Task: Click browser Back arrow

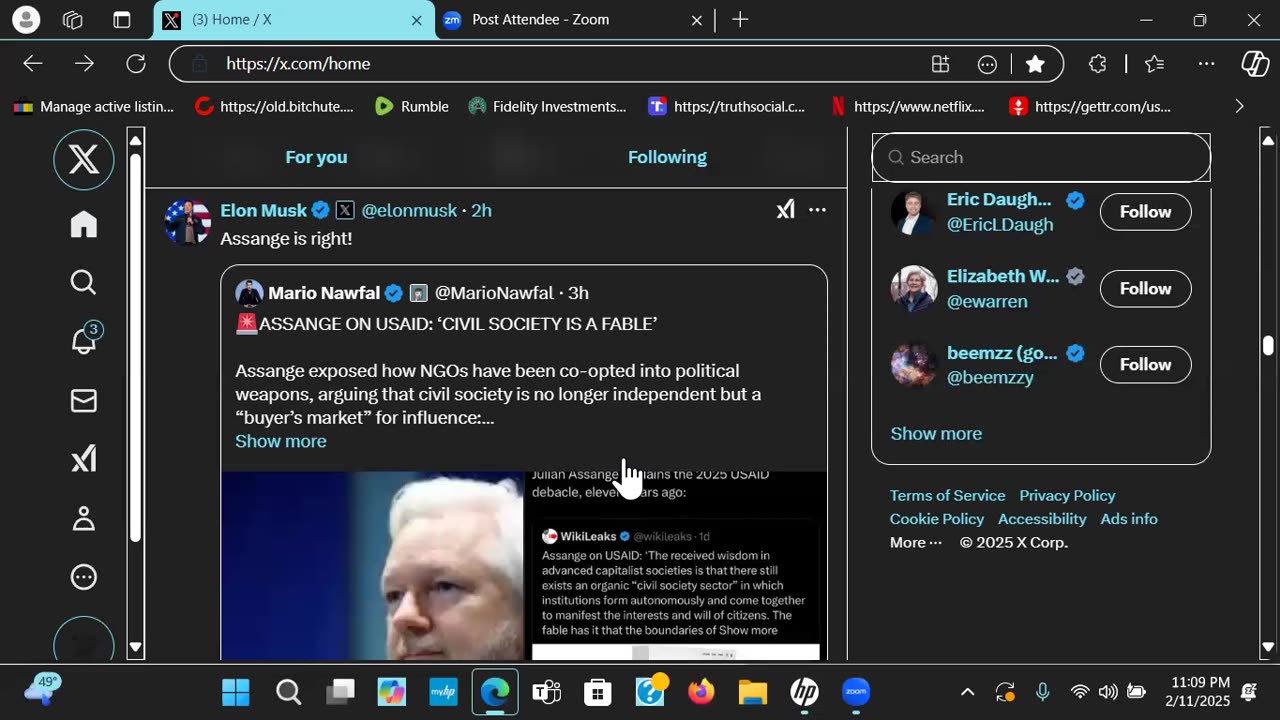Action: [33, 64]
